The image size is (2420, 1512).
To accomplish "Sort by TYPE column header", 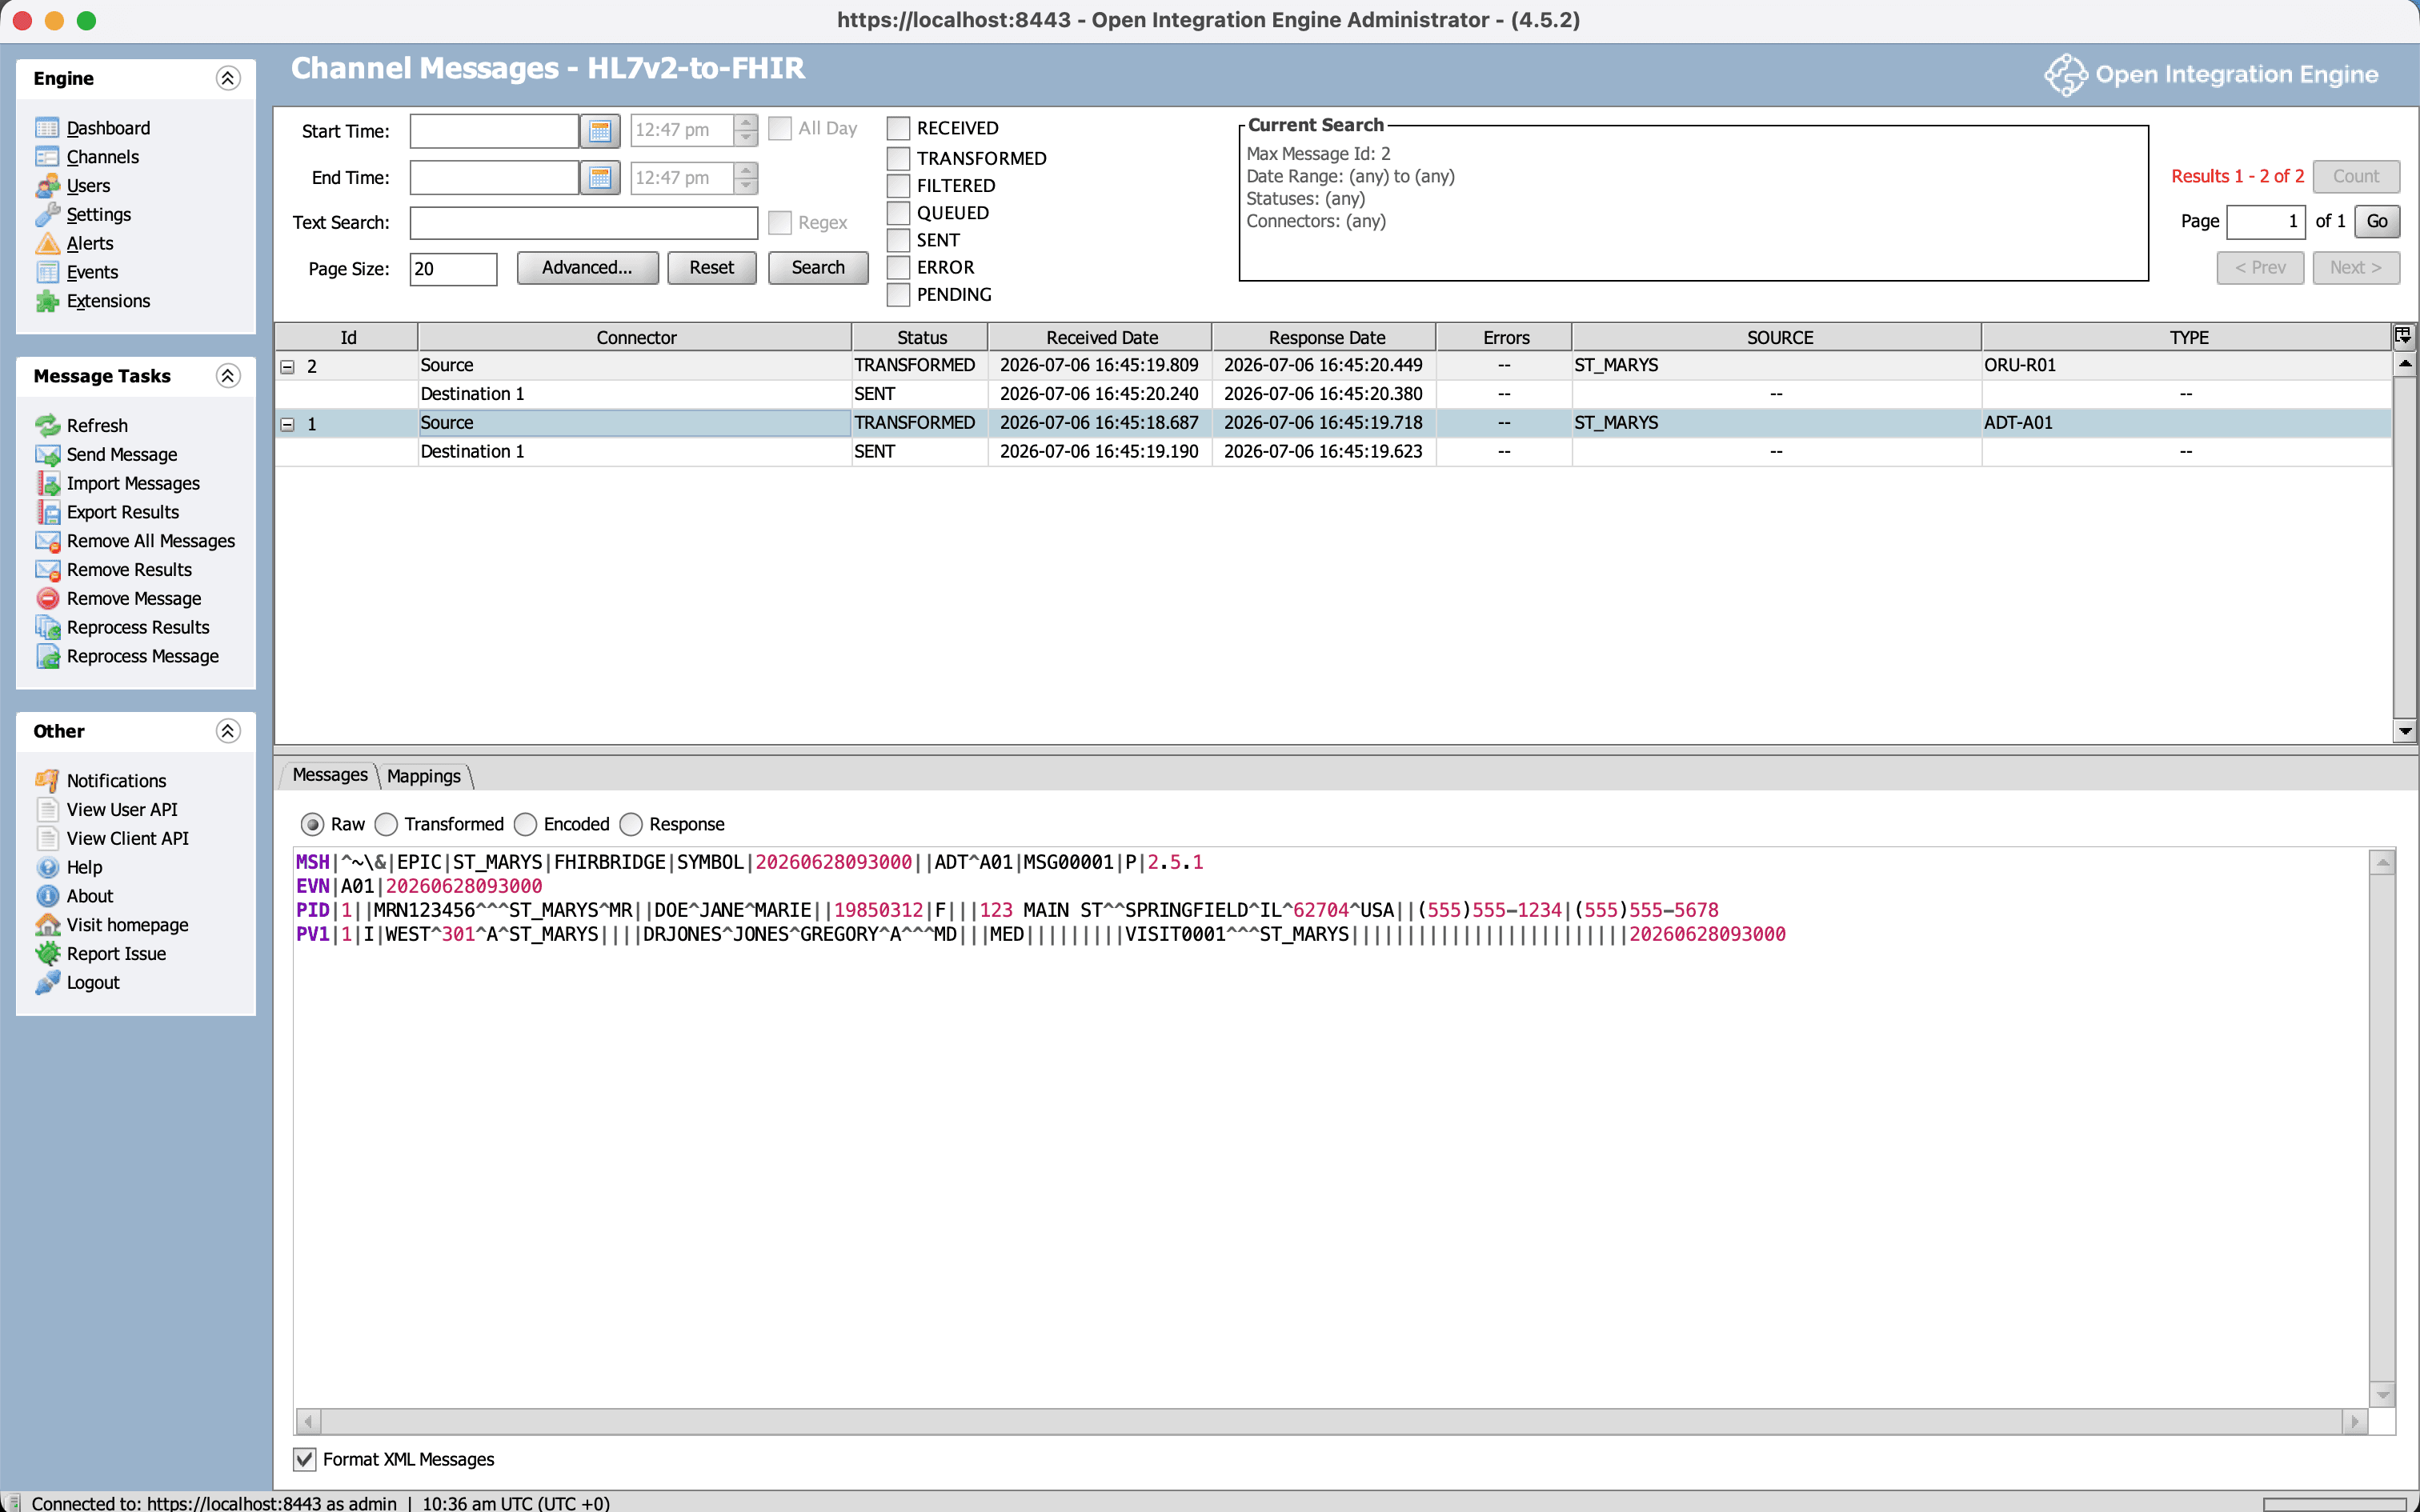I will coord(2188,337).
